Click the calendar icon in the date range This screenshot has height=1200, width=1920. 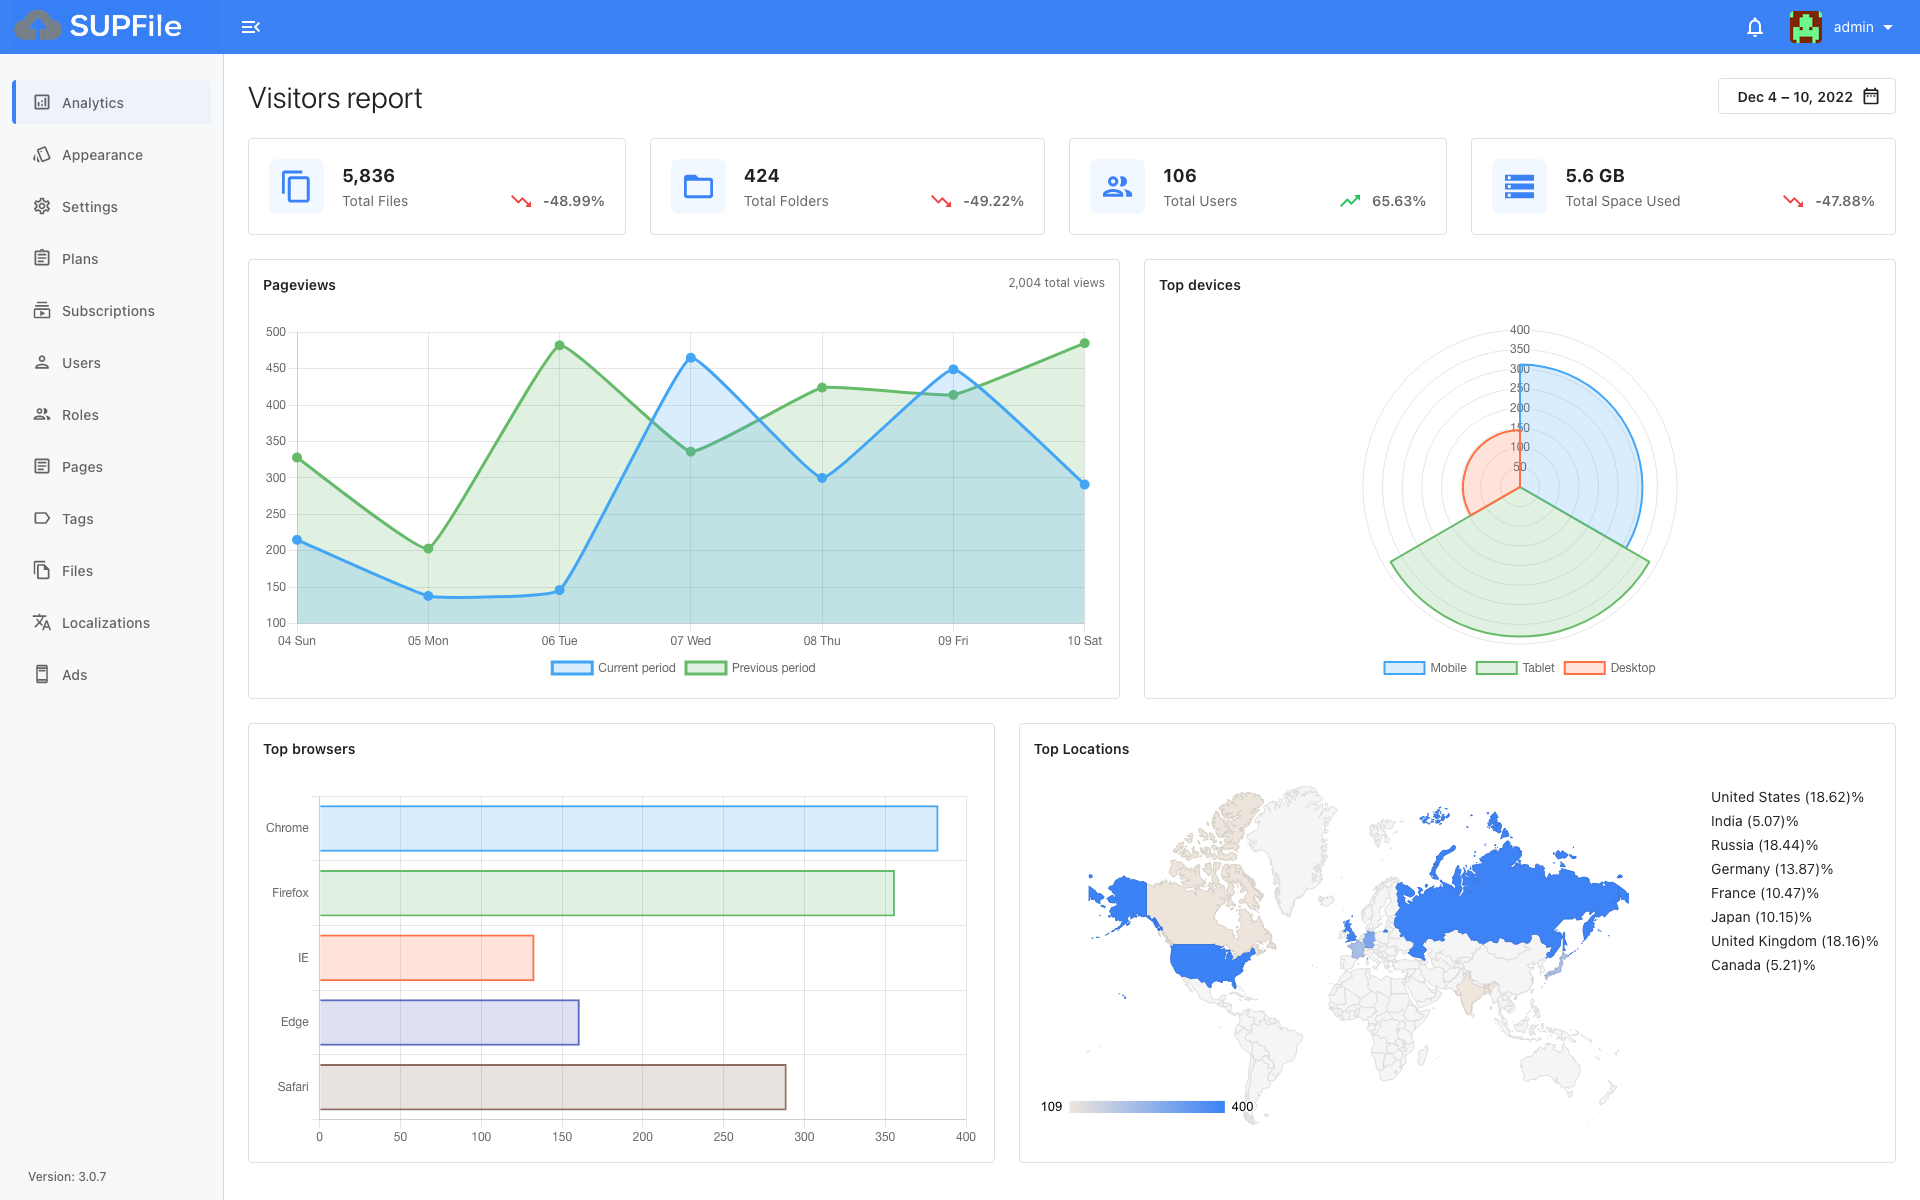point(1871,97)
